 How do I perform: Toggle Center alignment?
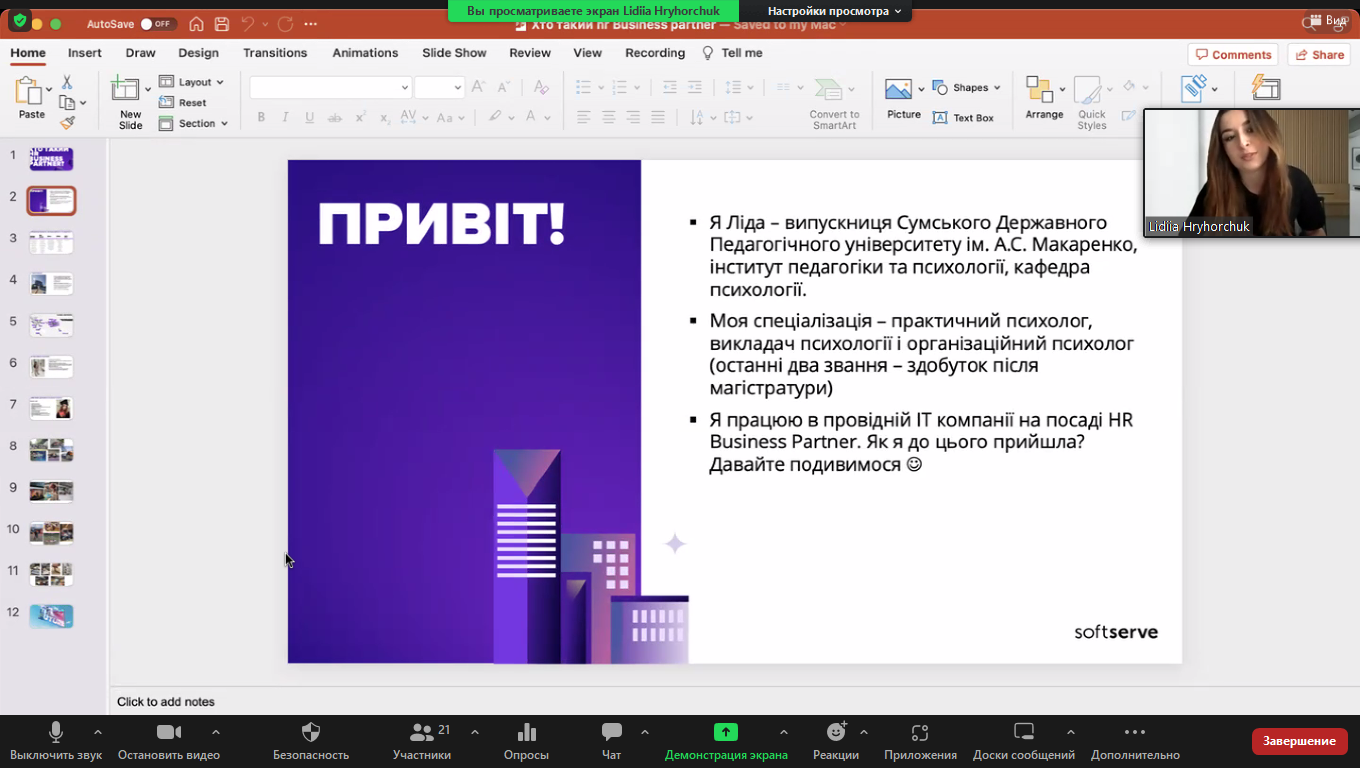(609, 117)
